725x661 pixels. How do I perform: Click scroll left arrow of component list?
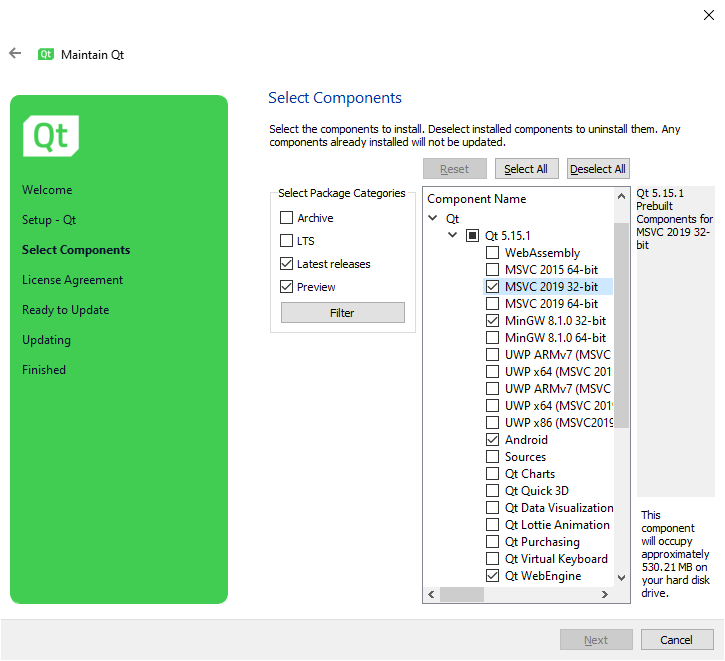pyautogui.click(x=431, y=594)
